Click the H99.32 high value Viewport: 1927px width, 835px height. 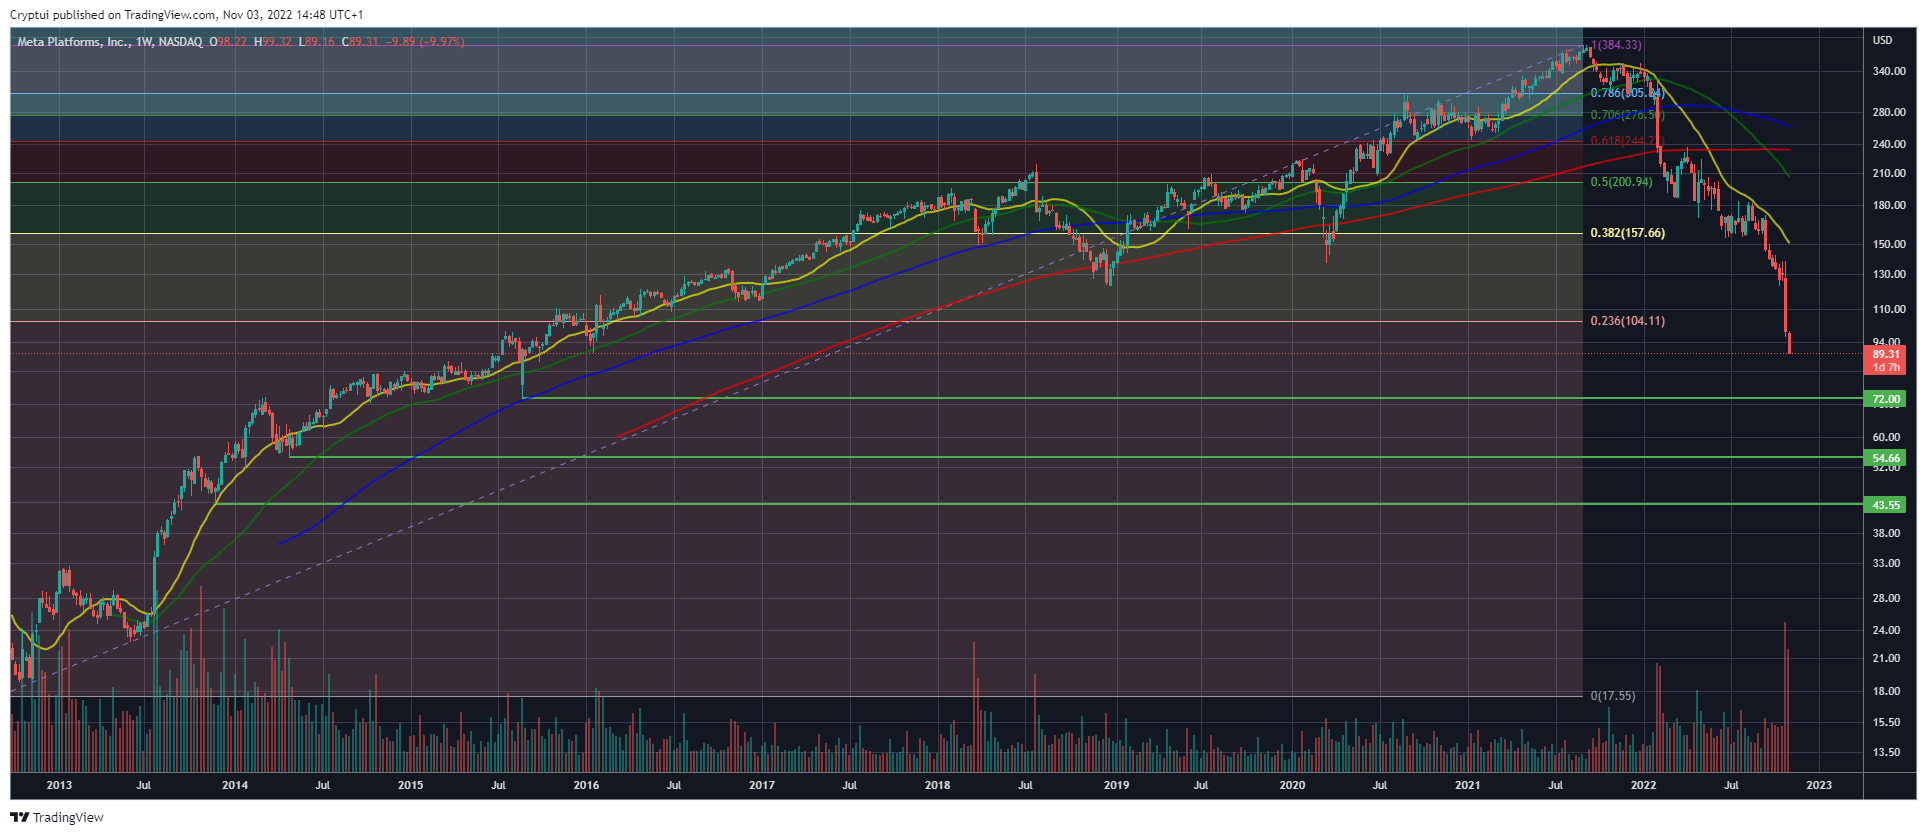tap(273, 42)
